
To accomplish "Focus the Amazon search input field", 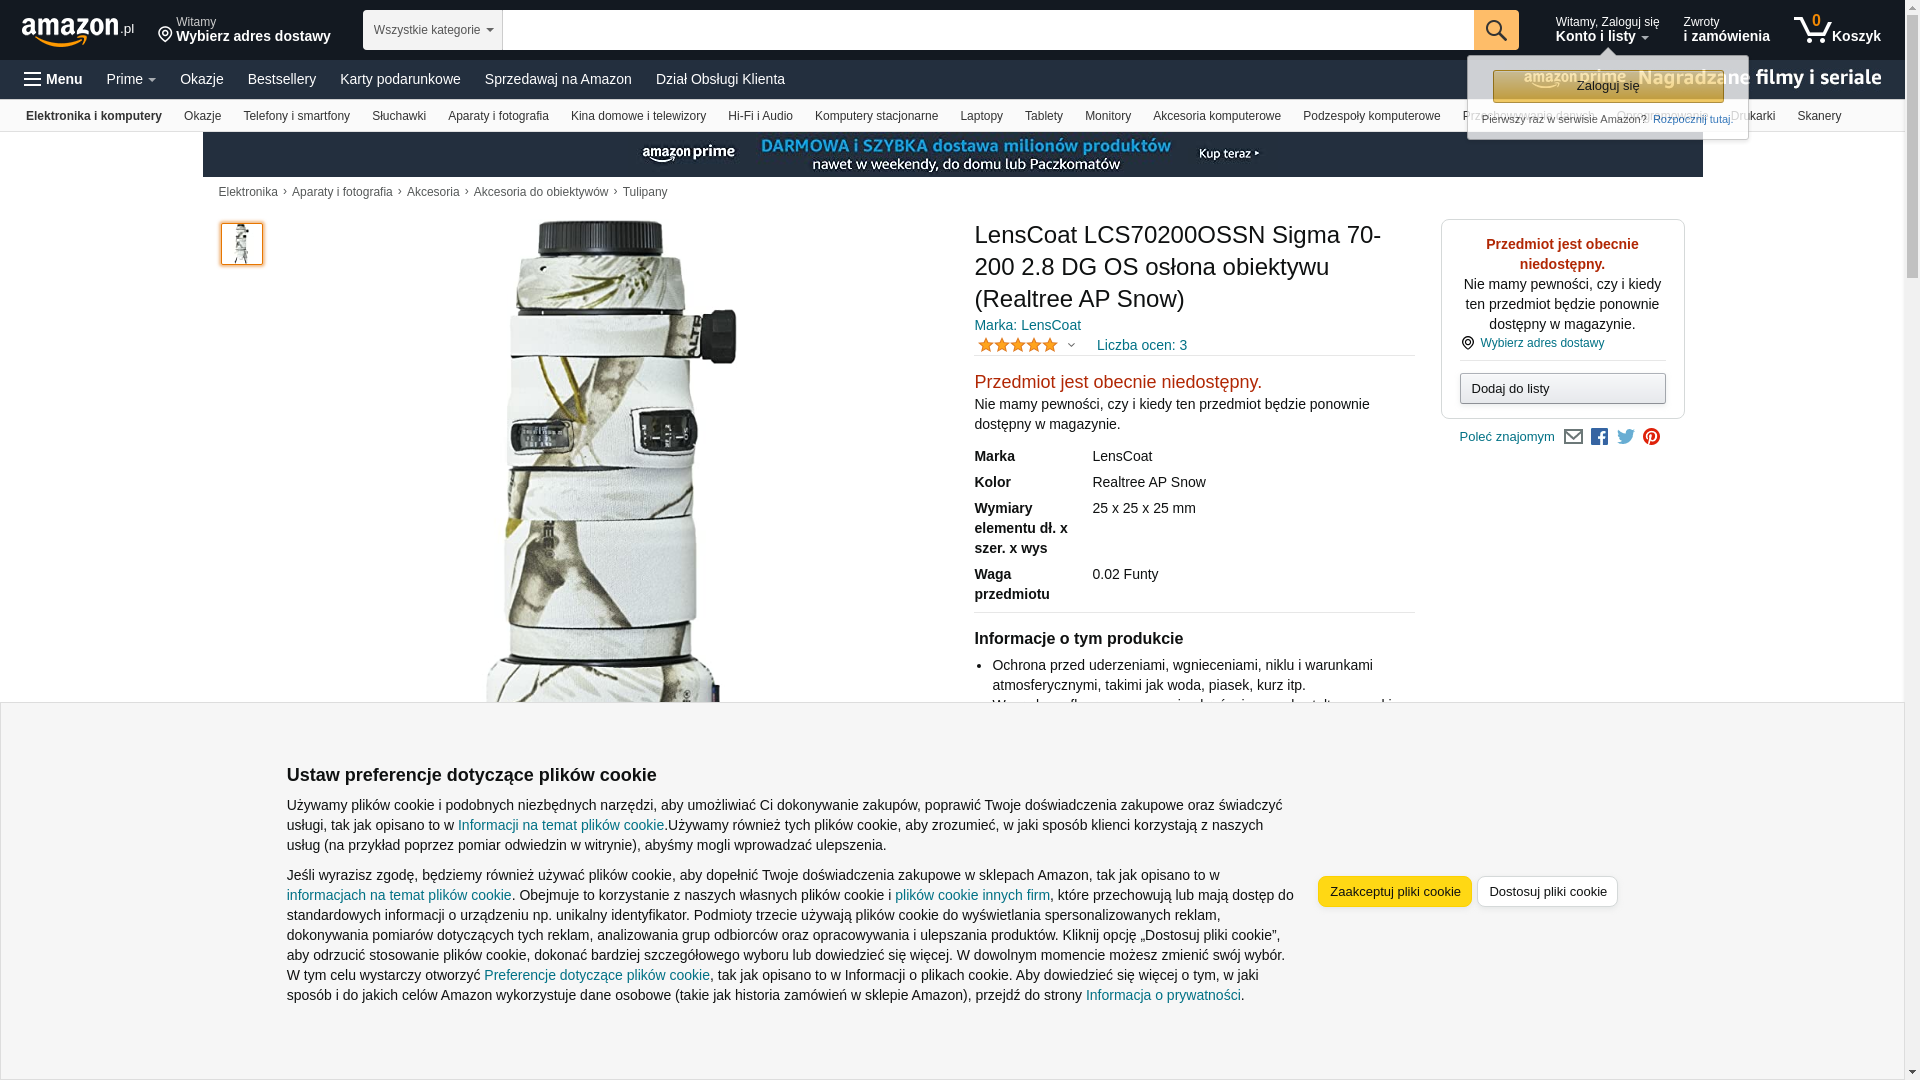I will pyautogui.click(x=988, y=30).
